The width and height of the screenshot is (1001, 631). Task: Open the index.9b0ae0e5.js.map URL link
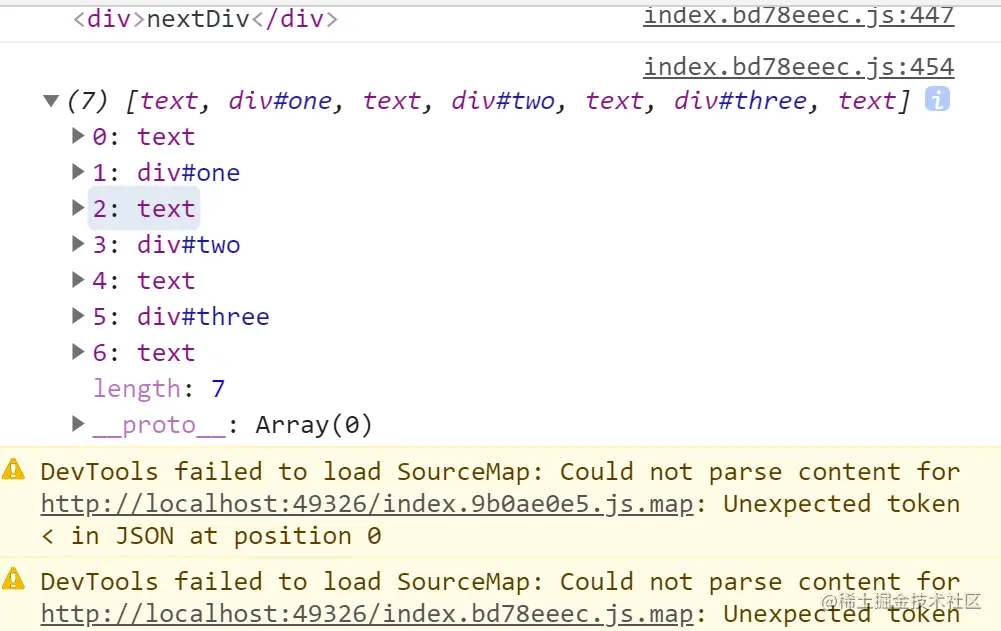367,504
